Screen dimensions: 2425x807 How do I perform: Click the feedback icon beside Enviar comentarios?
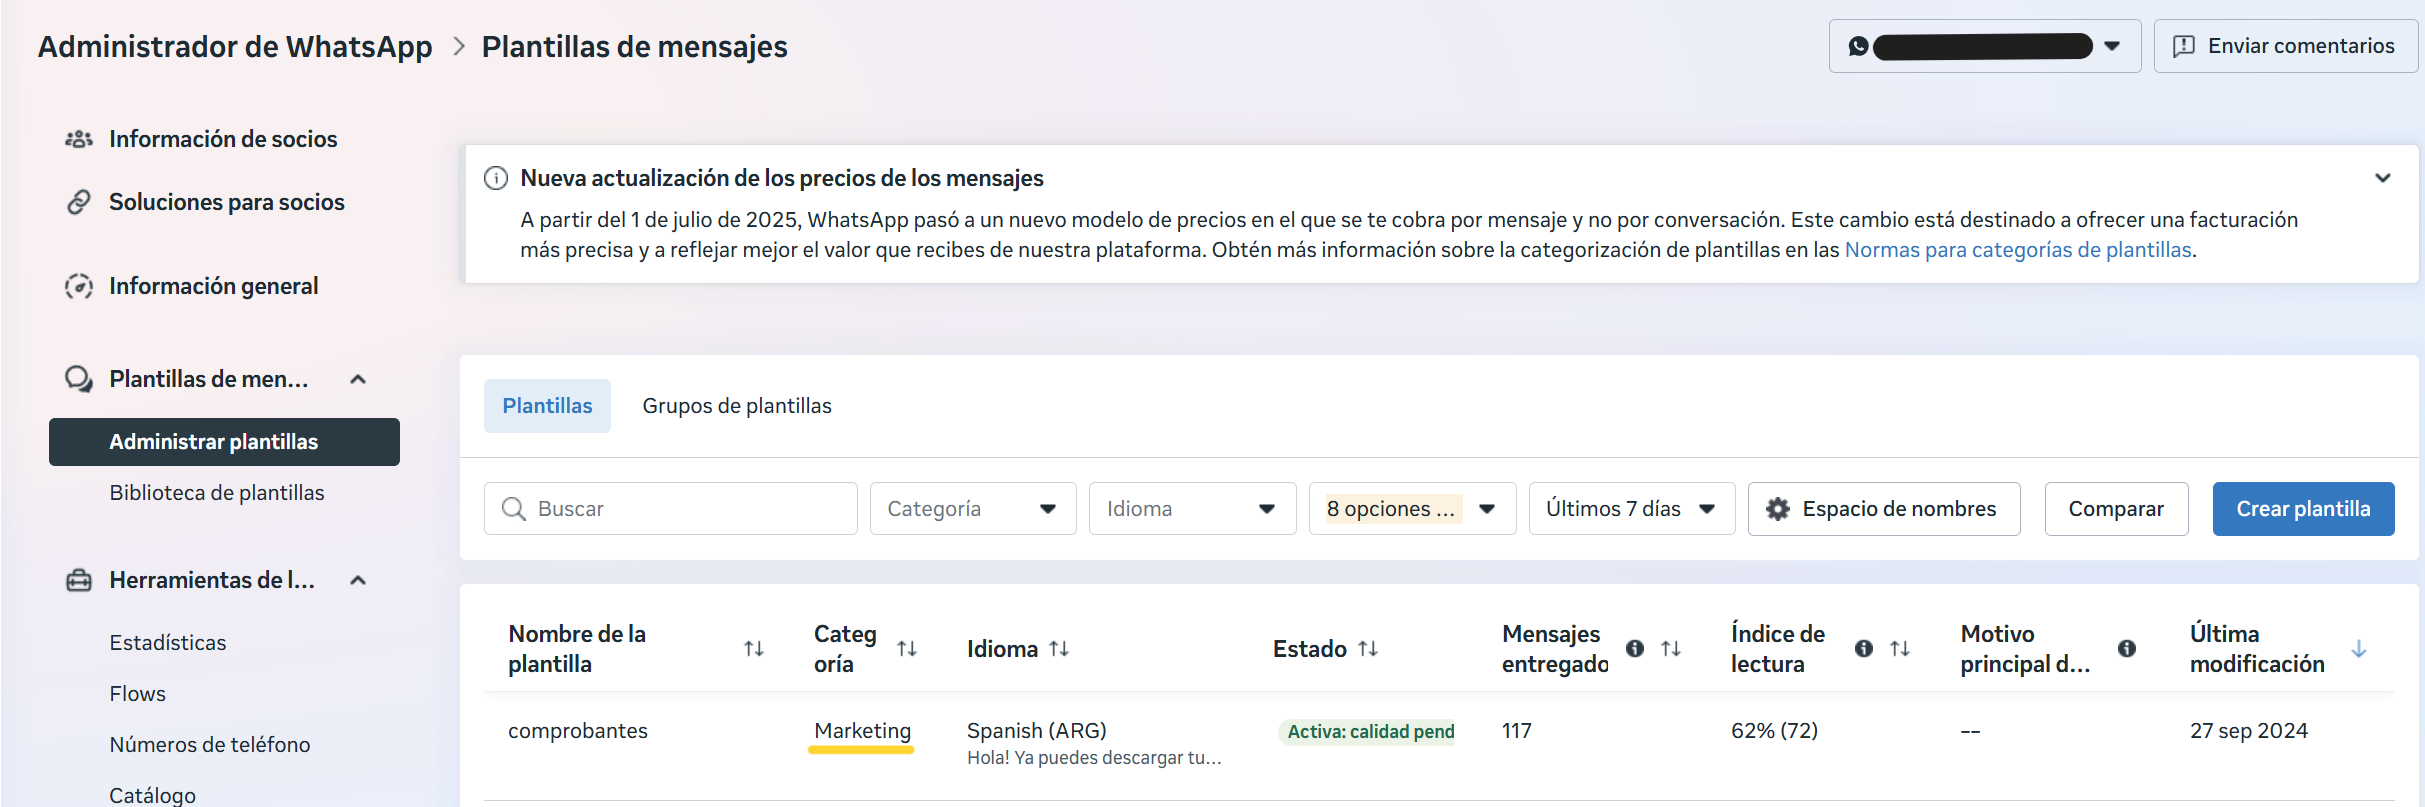click(x=2184, y=46)
